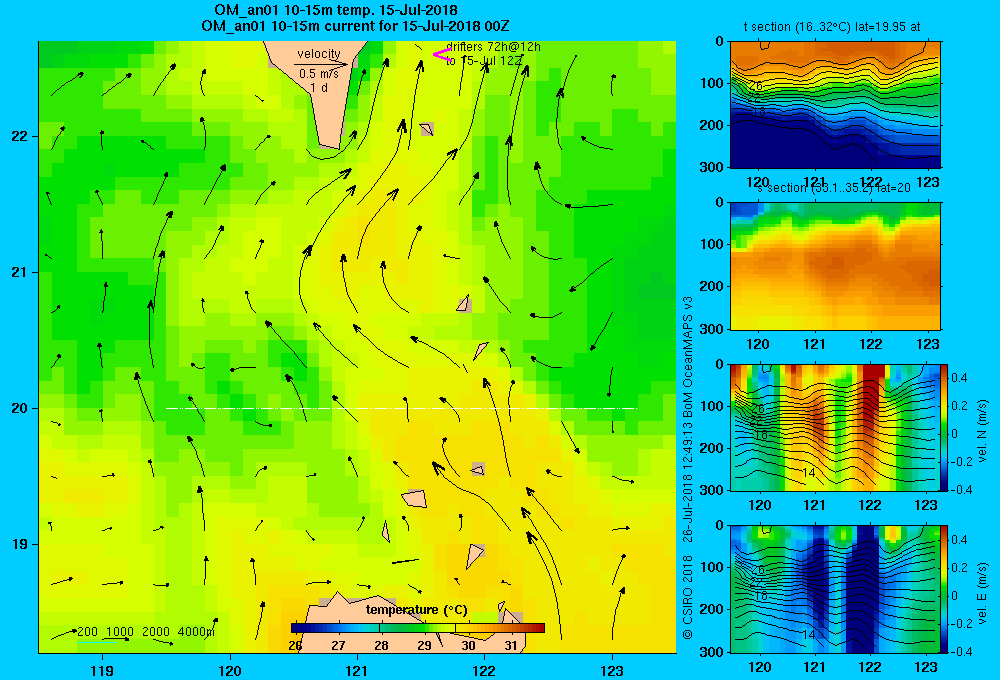This screenshot has height=680, width=1000.
Task: Click the 28 tick on temperature colorbar
Action: click(x=381, y=646)
